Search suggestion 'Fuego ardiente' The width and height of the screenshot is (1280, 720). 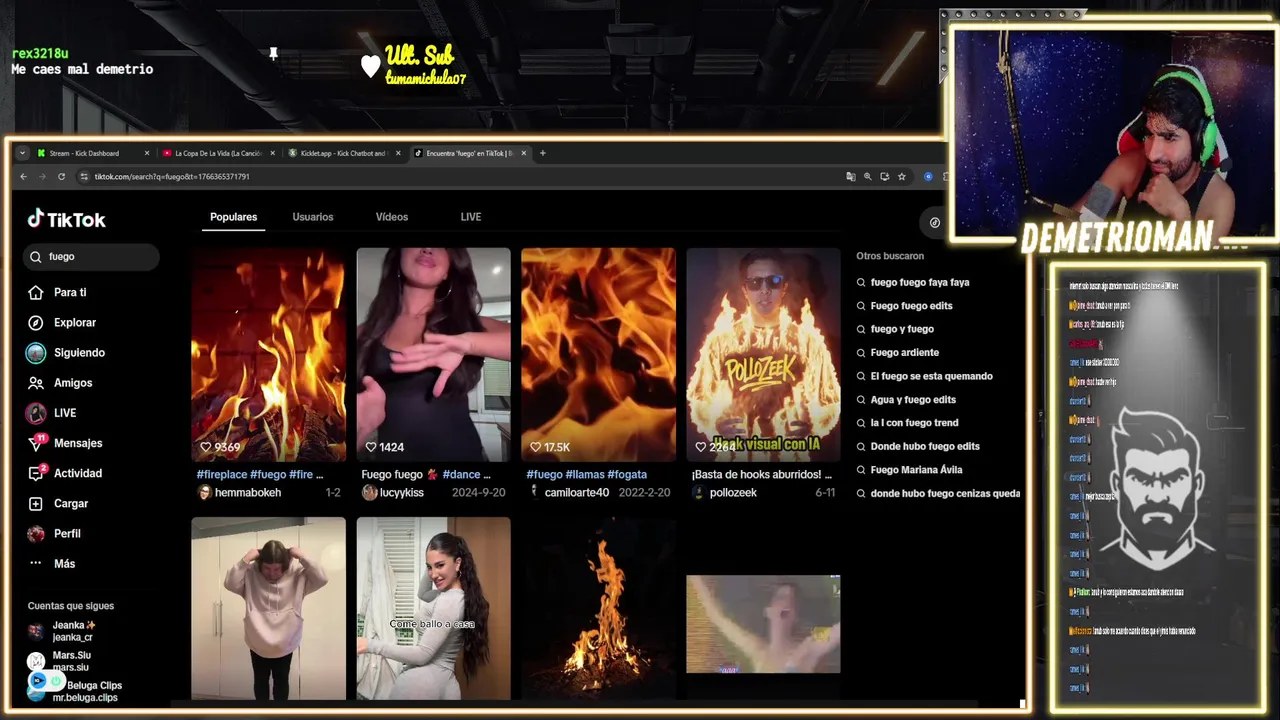[904, 352]
